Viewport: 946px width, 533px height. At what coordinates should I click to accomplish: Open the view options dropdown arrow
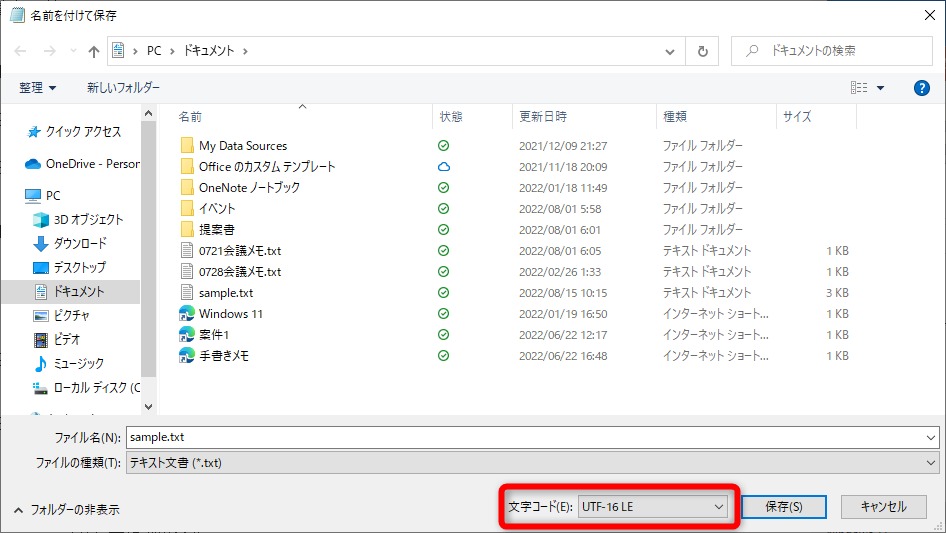[881, 88]
